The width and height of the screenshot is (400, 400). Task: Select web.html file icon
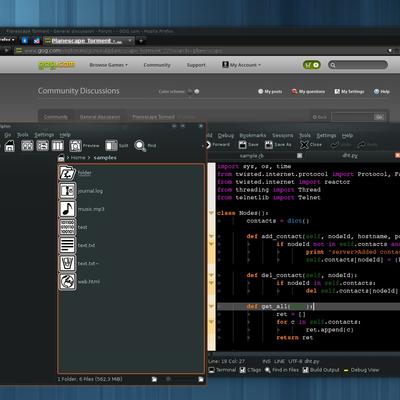tap(67, 281)
